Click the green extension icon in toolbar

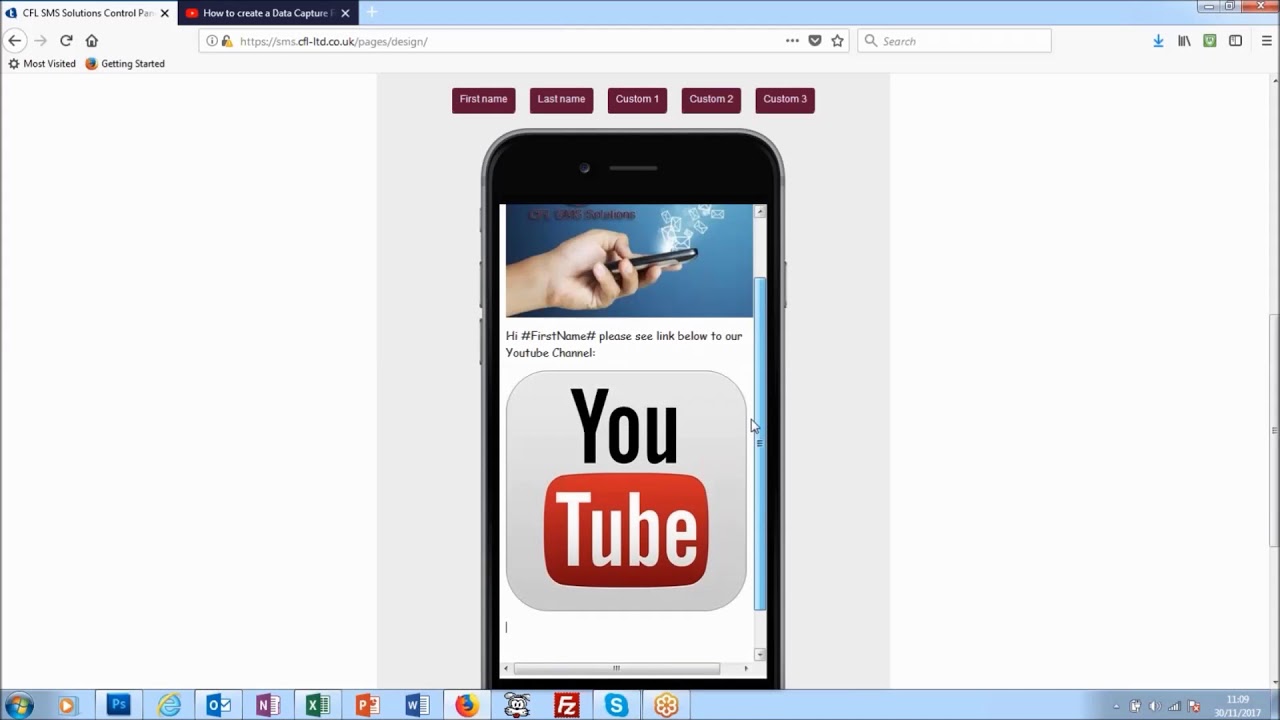(1210, 41)
